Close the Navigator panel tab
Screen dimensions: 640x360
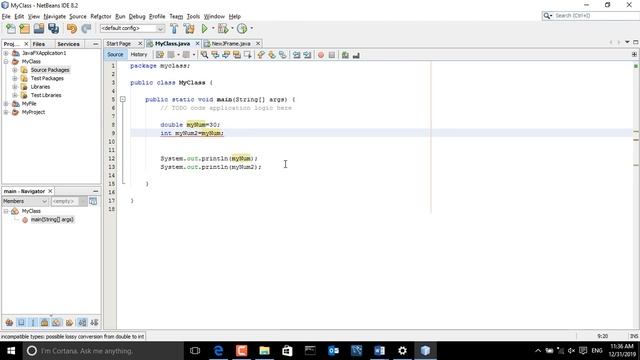(x=50, y=191)
